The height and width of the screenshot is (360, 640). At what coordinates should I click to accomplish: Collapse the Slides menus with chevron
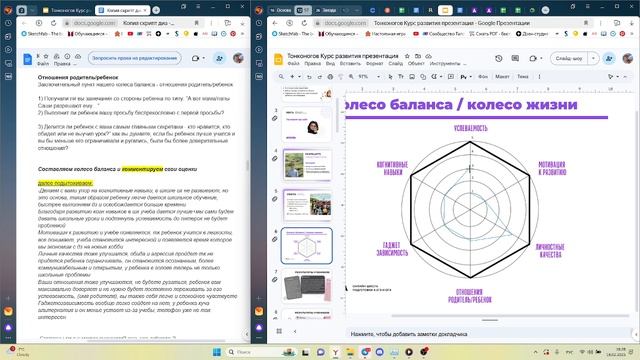pyautogui.click(x=625, y=76)
